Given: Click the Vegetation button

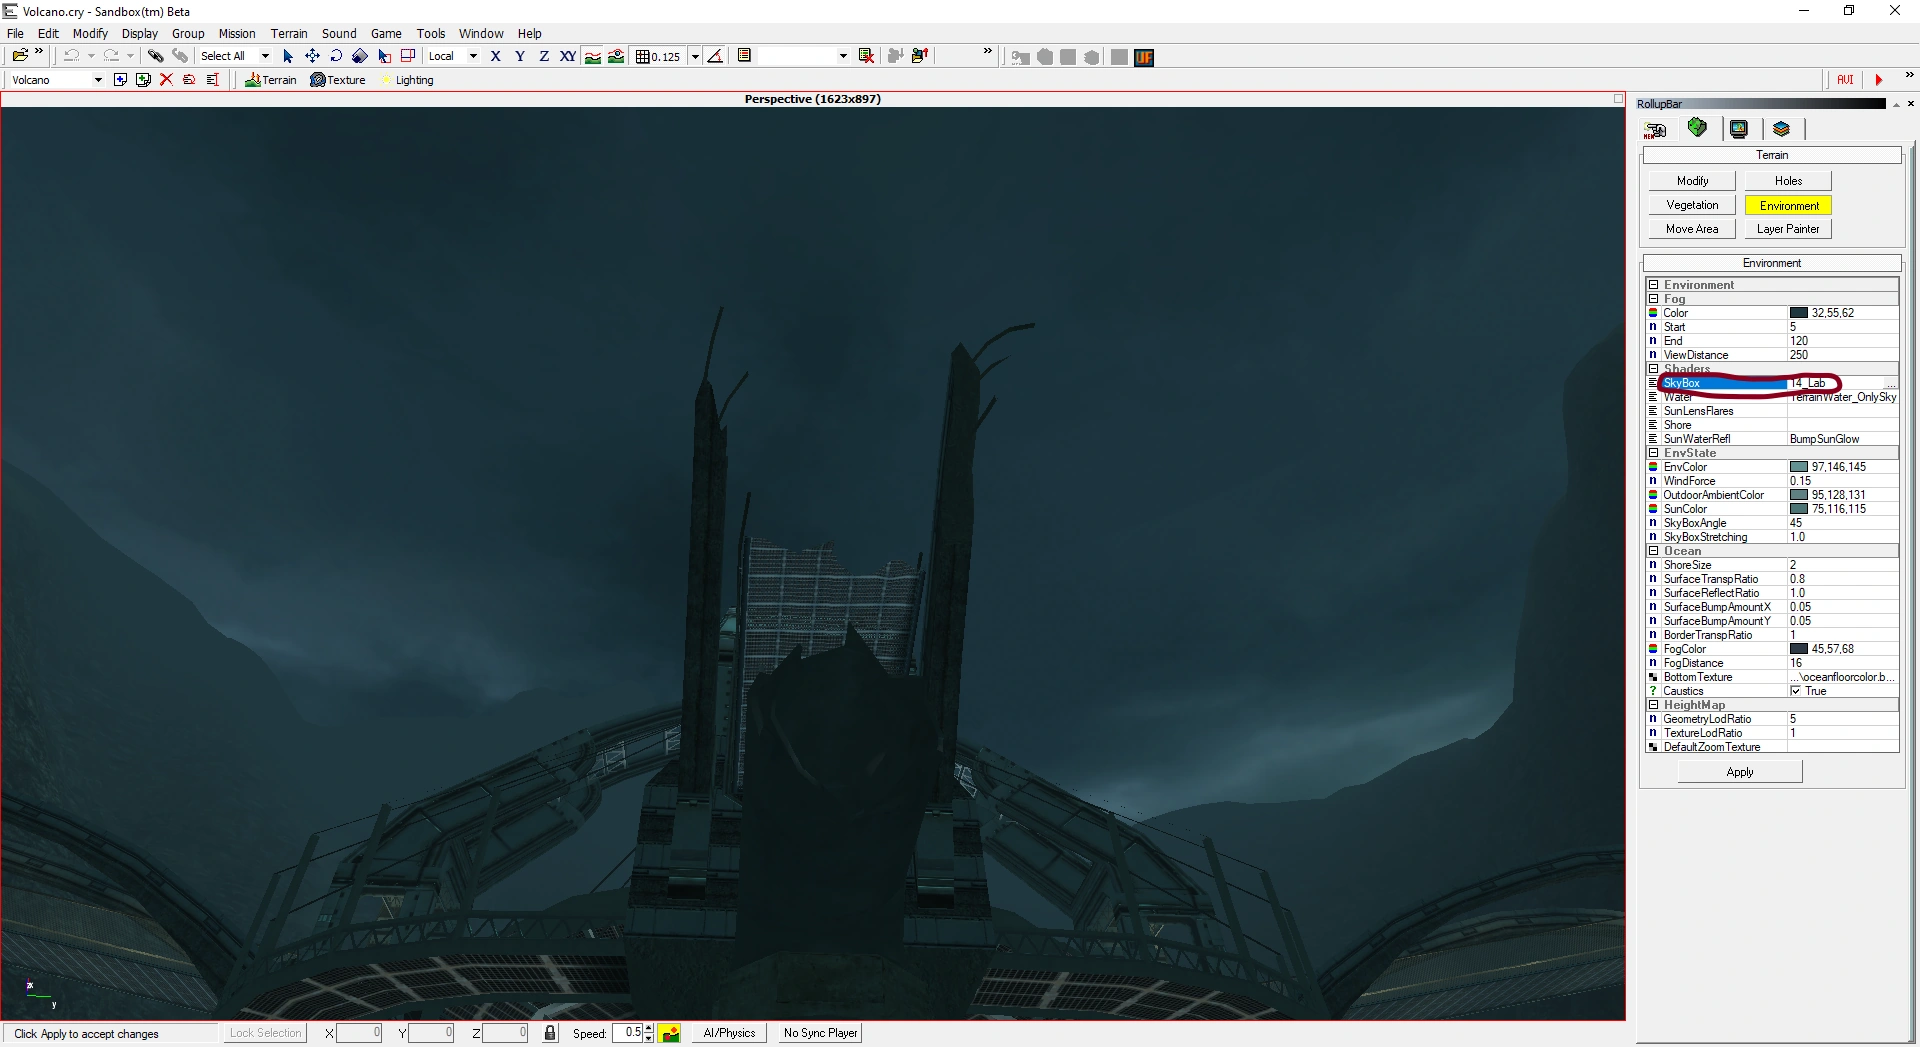Looking at the screenshot, I should (x=1692, y=205).
